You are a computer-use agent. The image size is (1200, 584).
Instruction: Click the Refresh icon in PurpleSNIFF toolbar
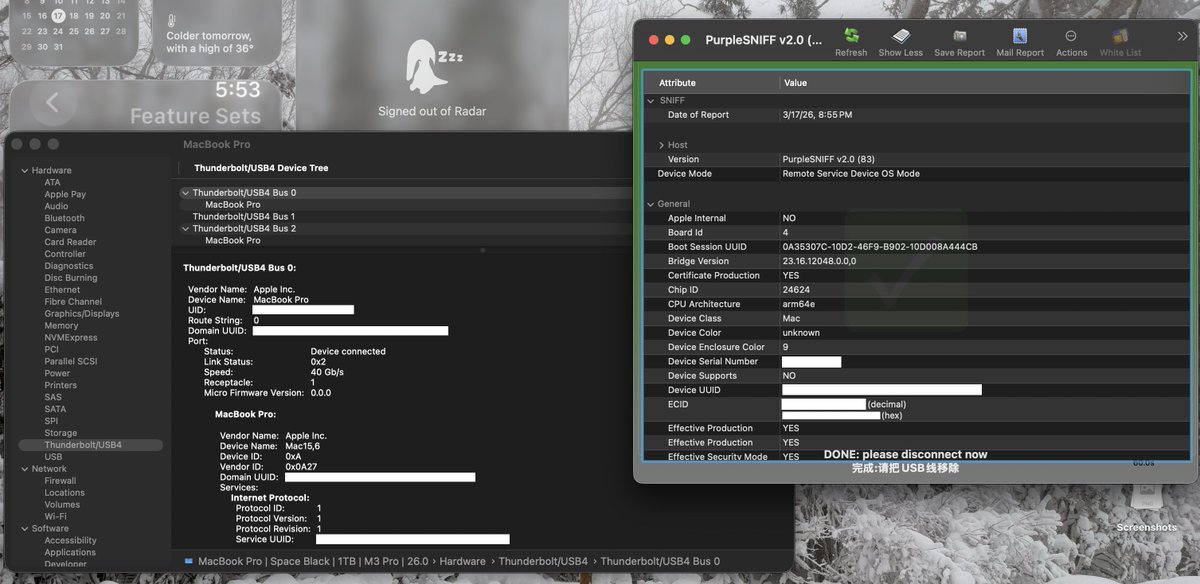tap(851, 37)
